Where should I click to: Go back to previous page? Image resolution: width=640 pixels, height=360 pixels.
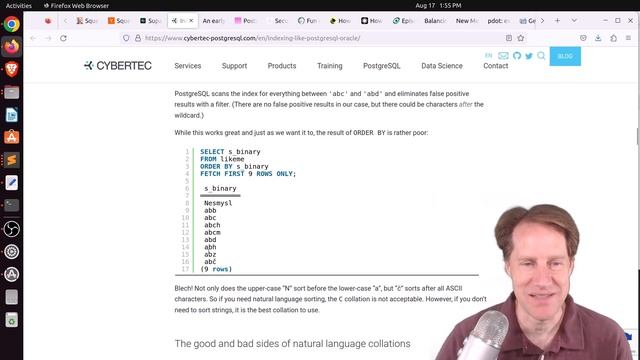click(x=33, y=38)
